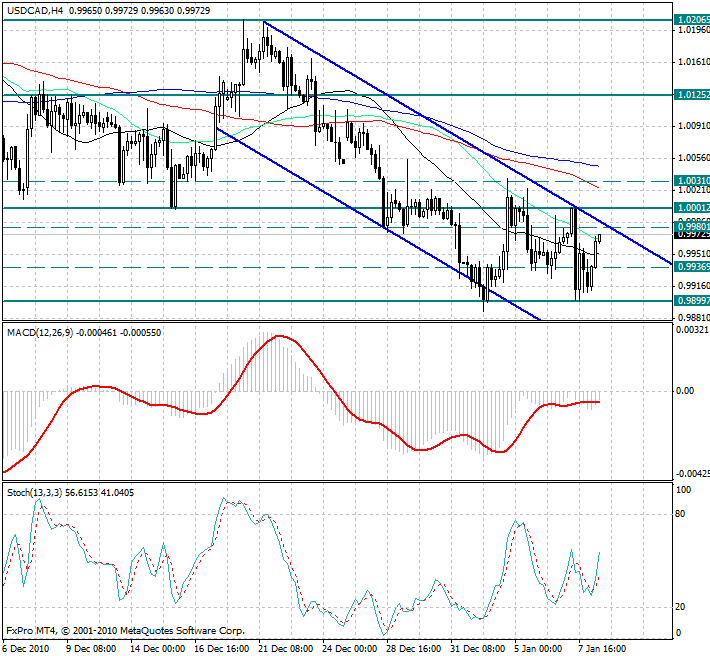
Task: Click the 1.00012 teal level label
Action: [692, 207]
